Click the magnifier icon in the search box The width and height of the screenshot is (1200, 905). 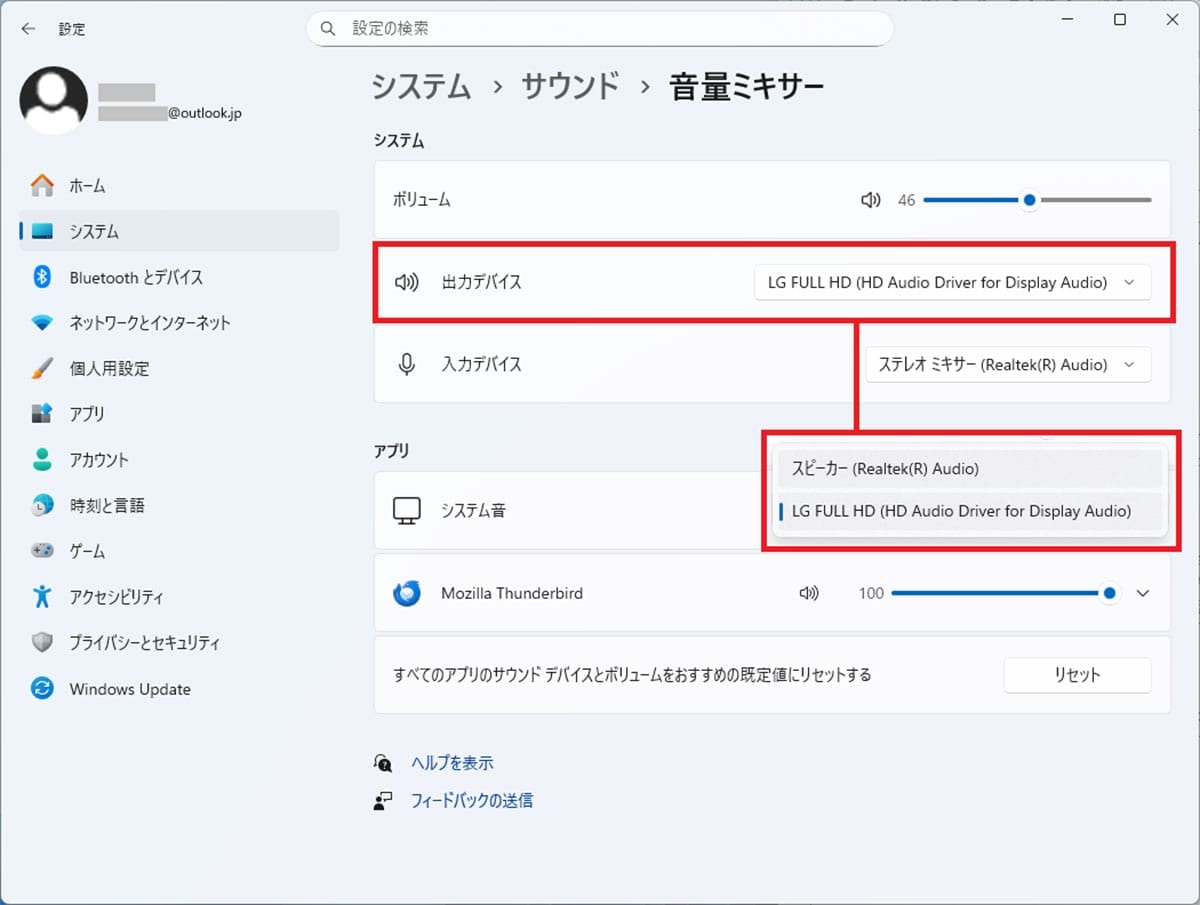coord(328,29)
